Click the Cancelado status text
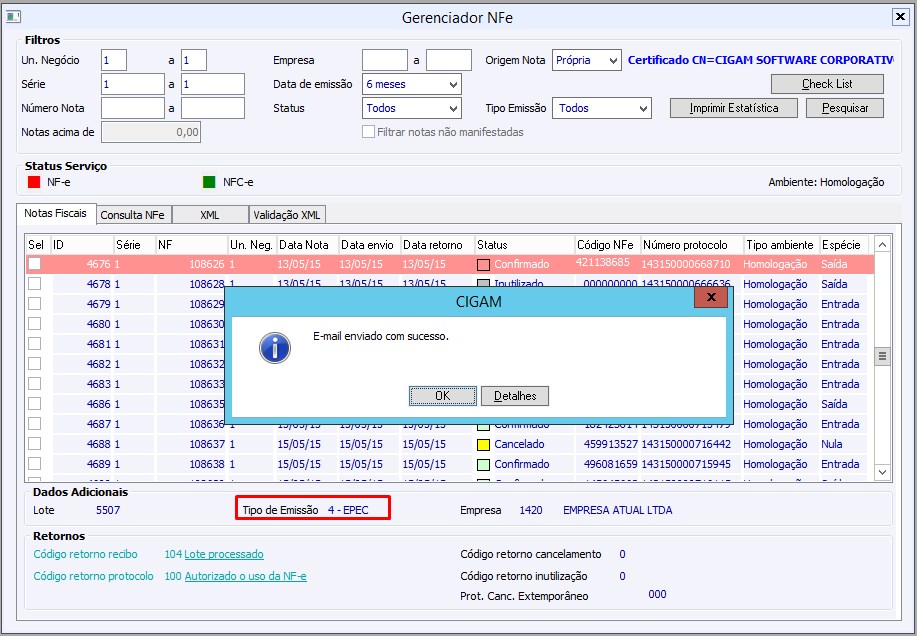The image size is (917, 636). 519,444
